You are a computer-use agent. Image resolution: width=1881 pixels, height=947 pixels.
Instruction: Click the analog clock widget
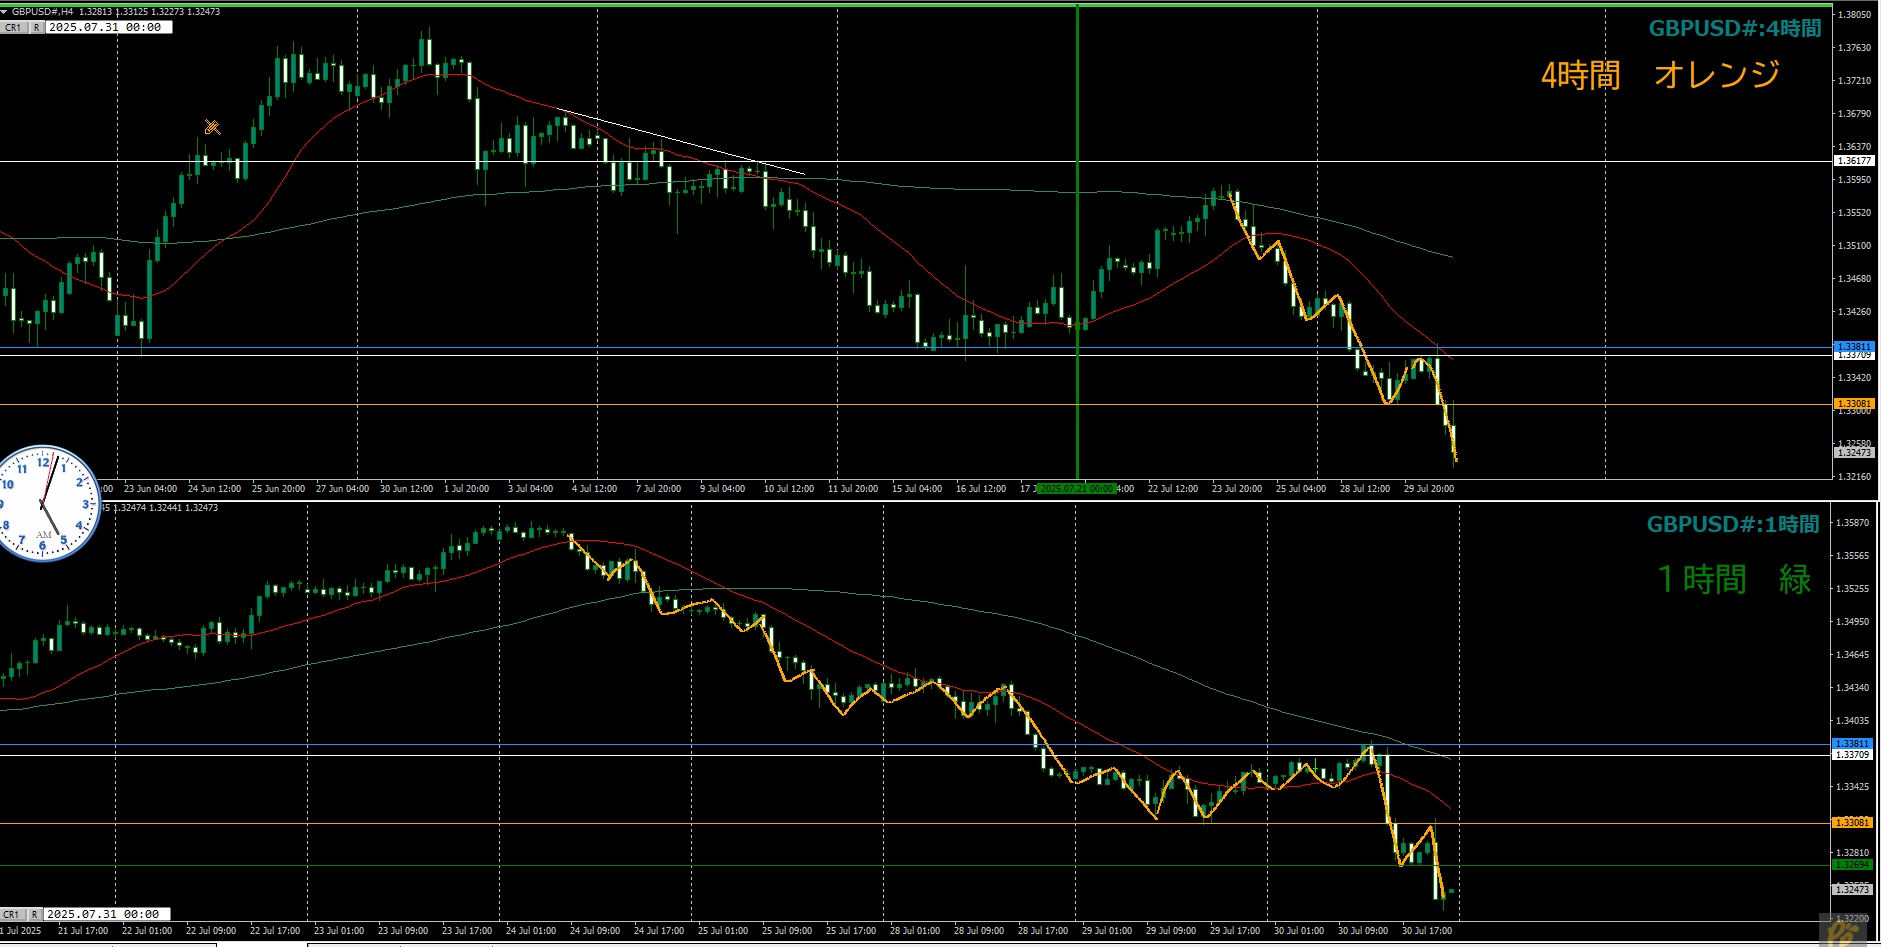(x=45, y=503)
